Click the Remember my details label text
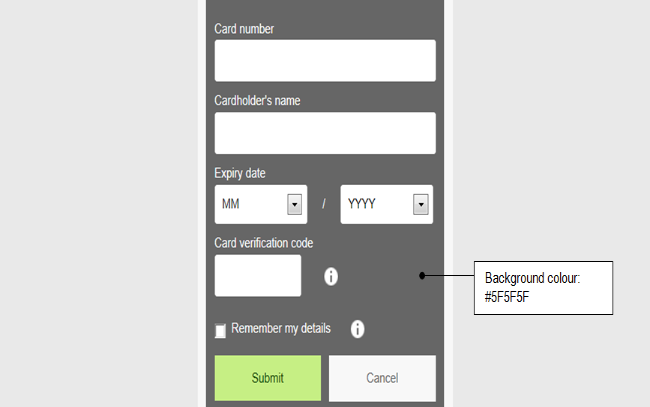This screenshot has width=650, height=407. tap(281, 328)
